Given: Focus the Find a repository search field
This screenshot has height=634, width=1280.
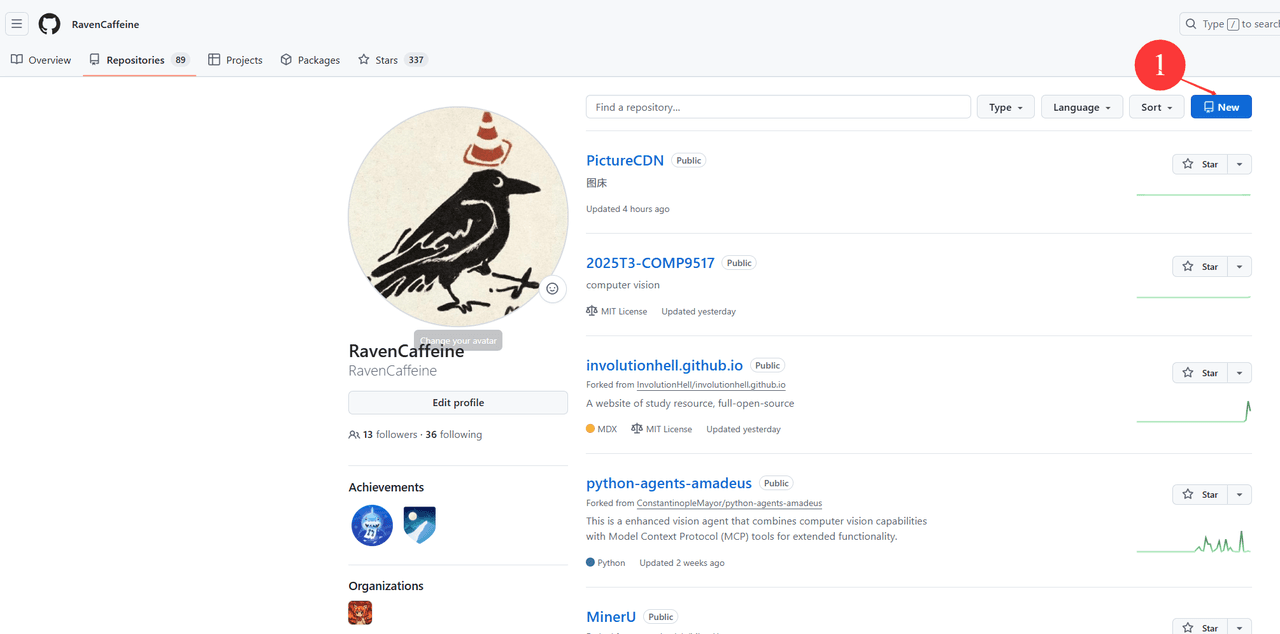Looking at the screenshot, I should [x=777, y=107].
